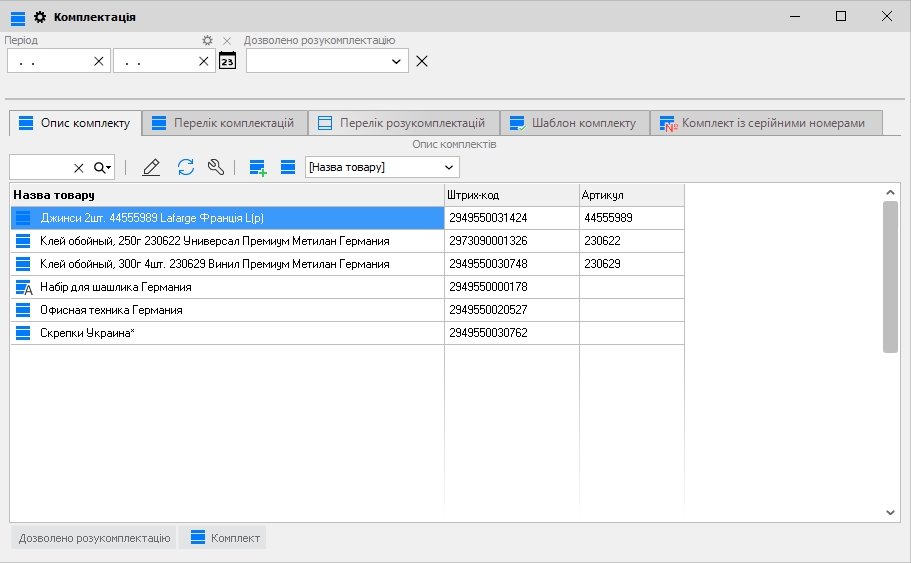Click the gear icon above the period fields
Screen dimensions: 911x563
click(207, 41)
